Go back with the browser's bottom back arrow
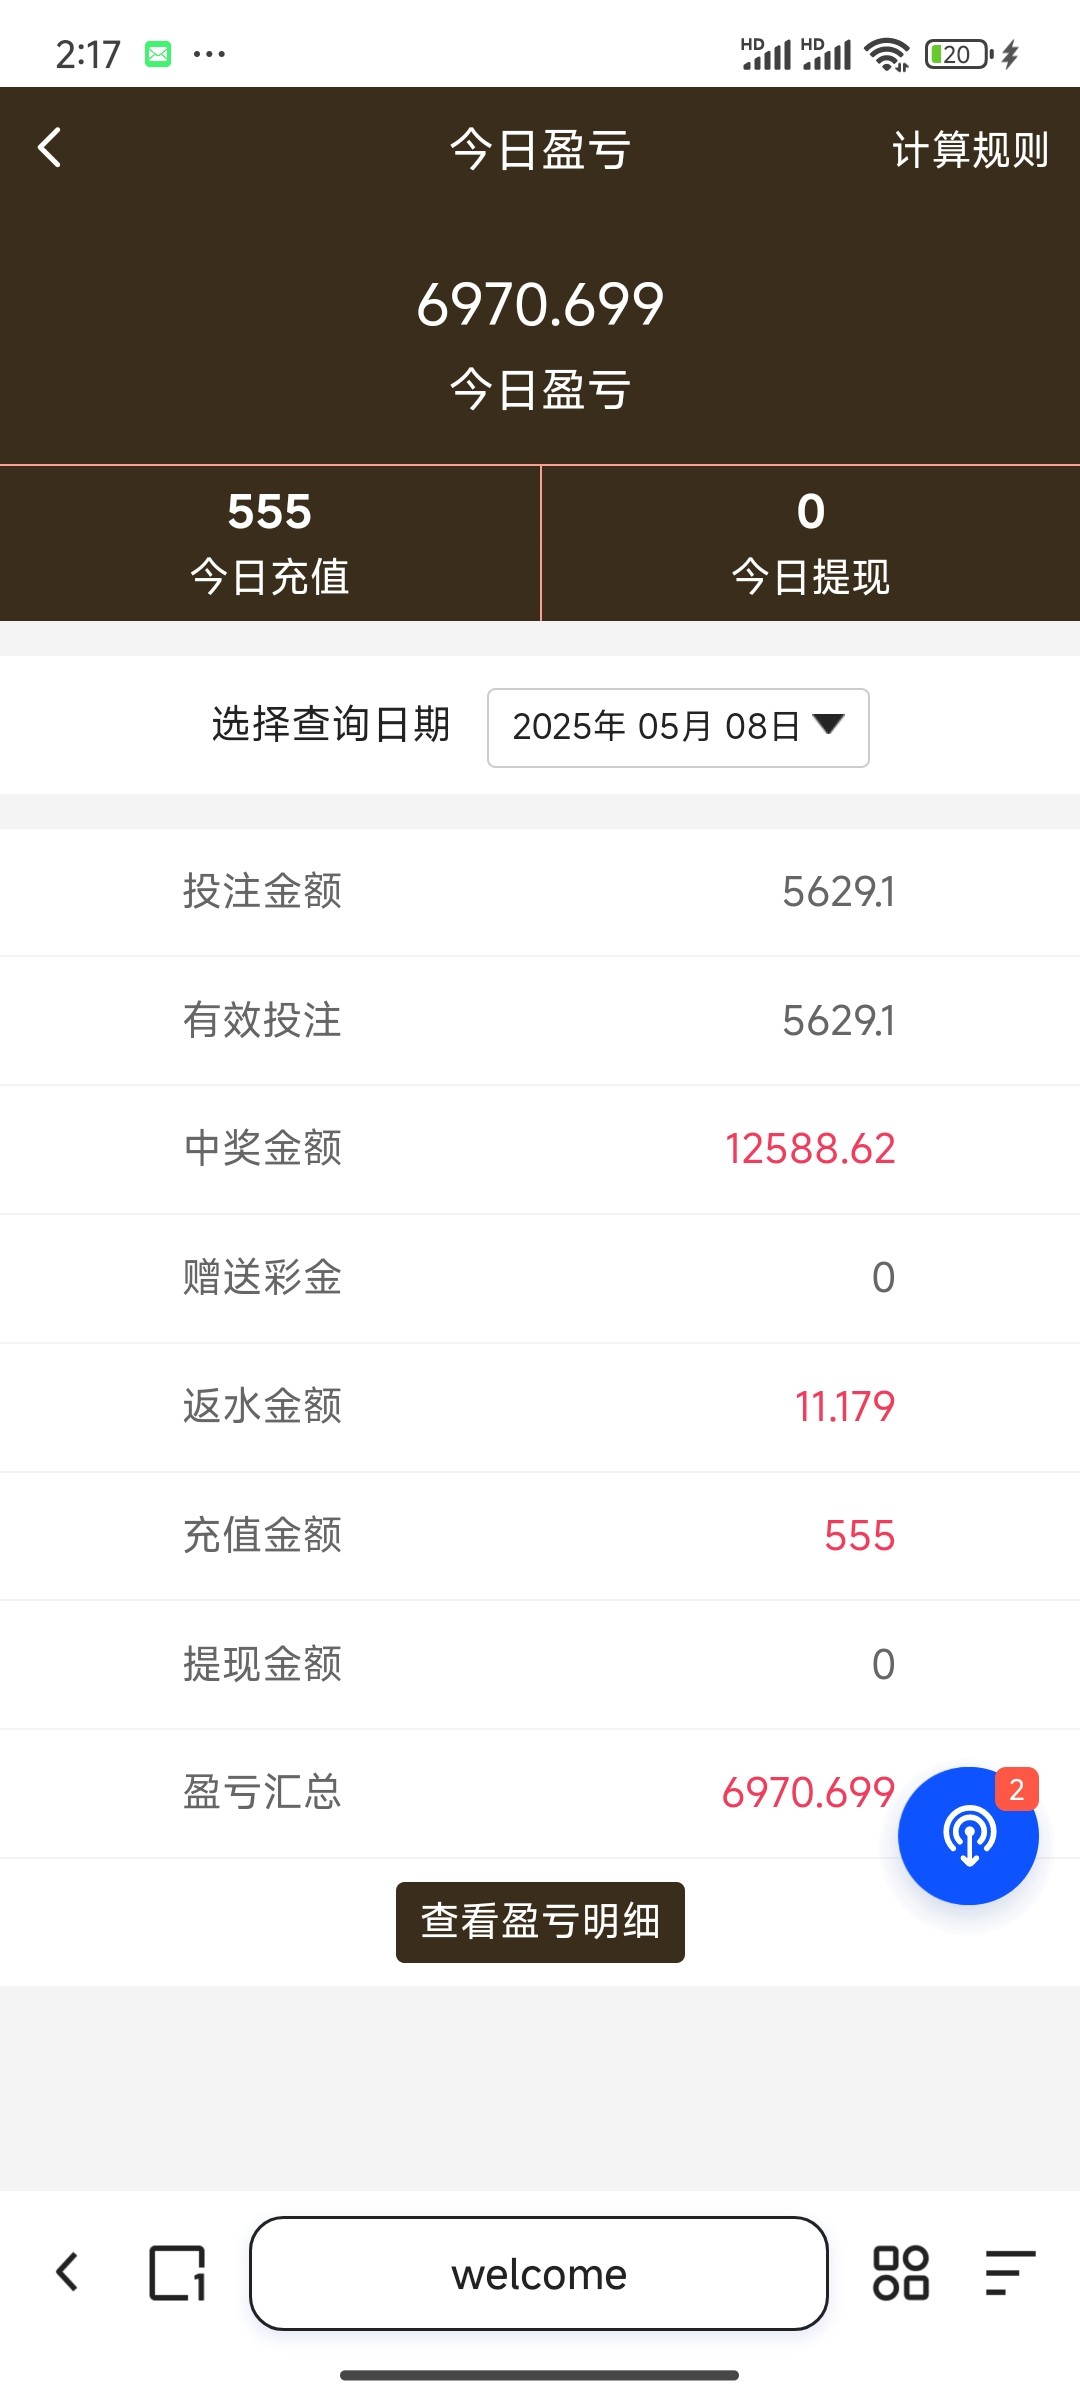Viewport: 1080px width, 2400px height. 67,2272
